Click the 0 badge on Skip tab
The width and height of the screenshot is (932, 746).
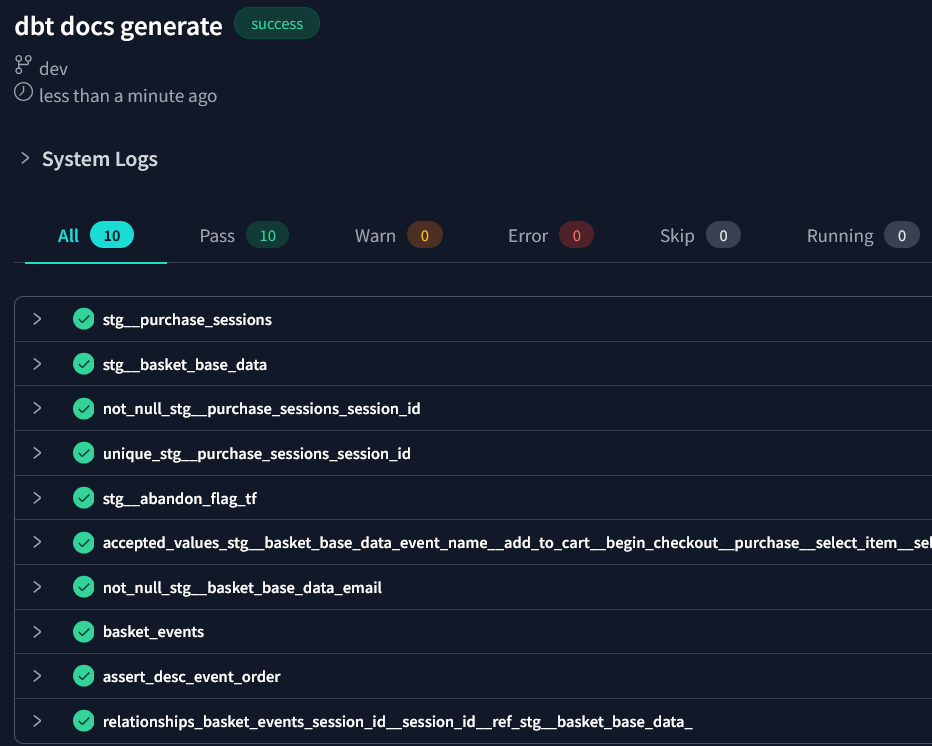723,235
